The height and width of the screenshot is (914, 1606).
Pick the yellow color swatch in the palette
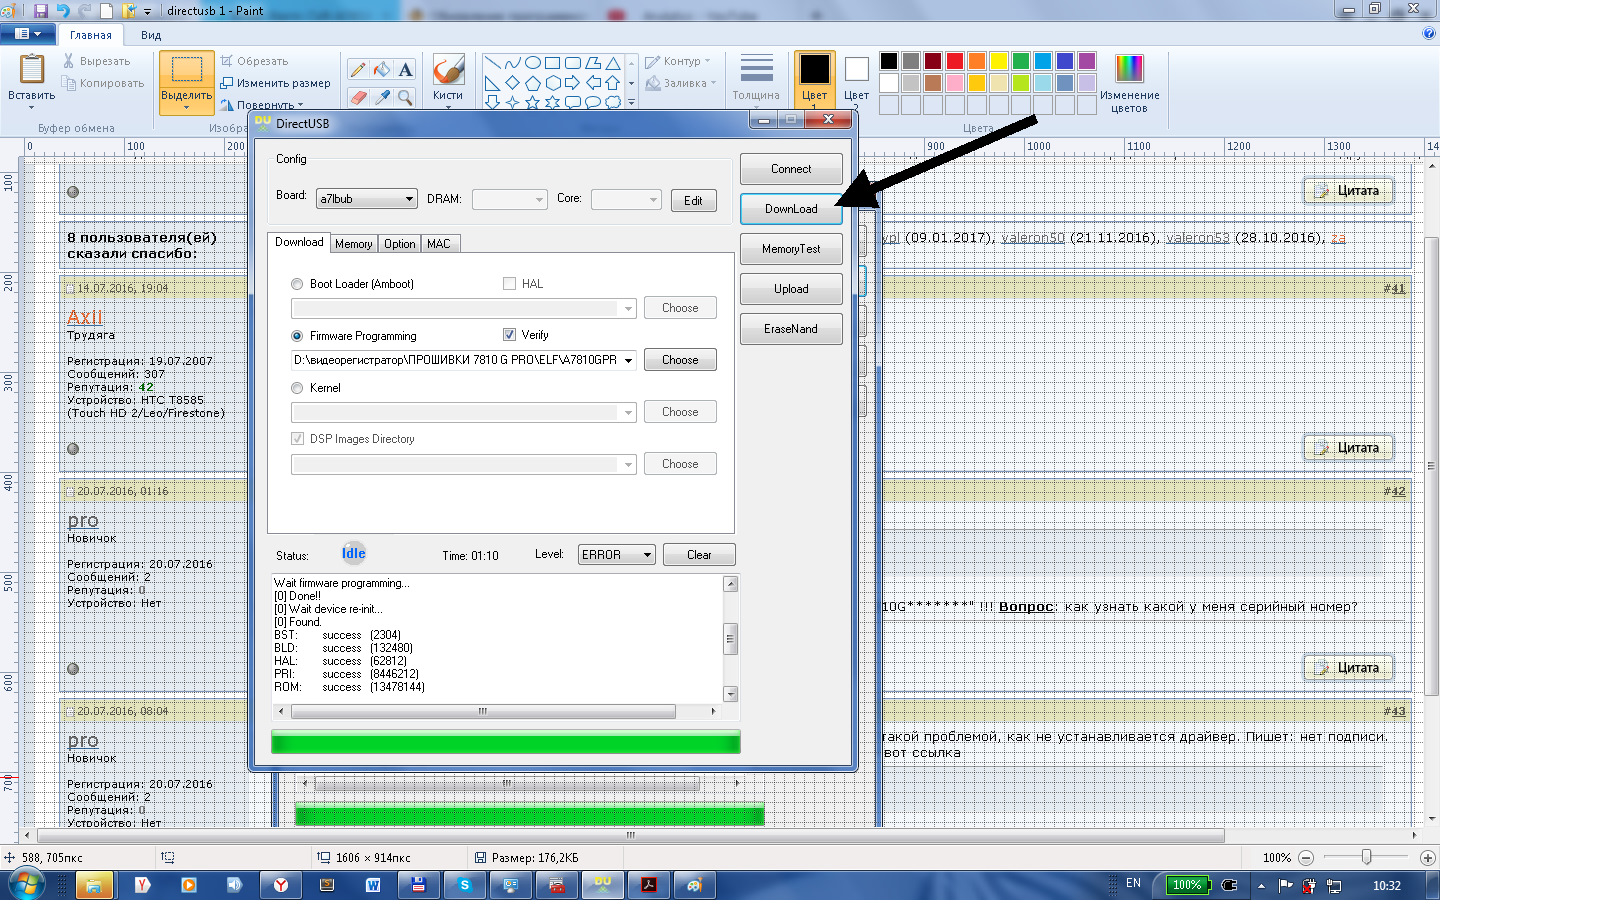tap(999, 61)
